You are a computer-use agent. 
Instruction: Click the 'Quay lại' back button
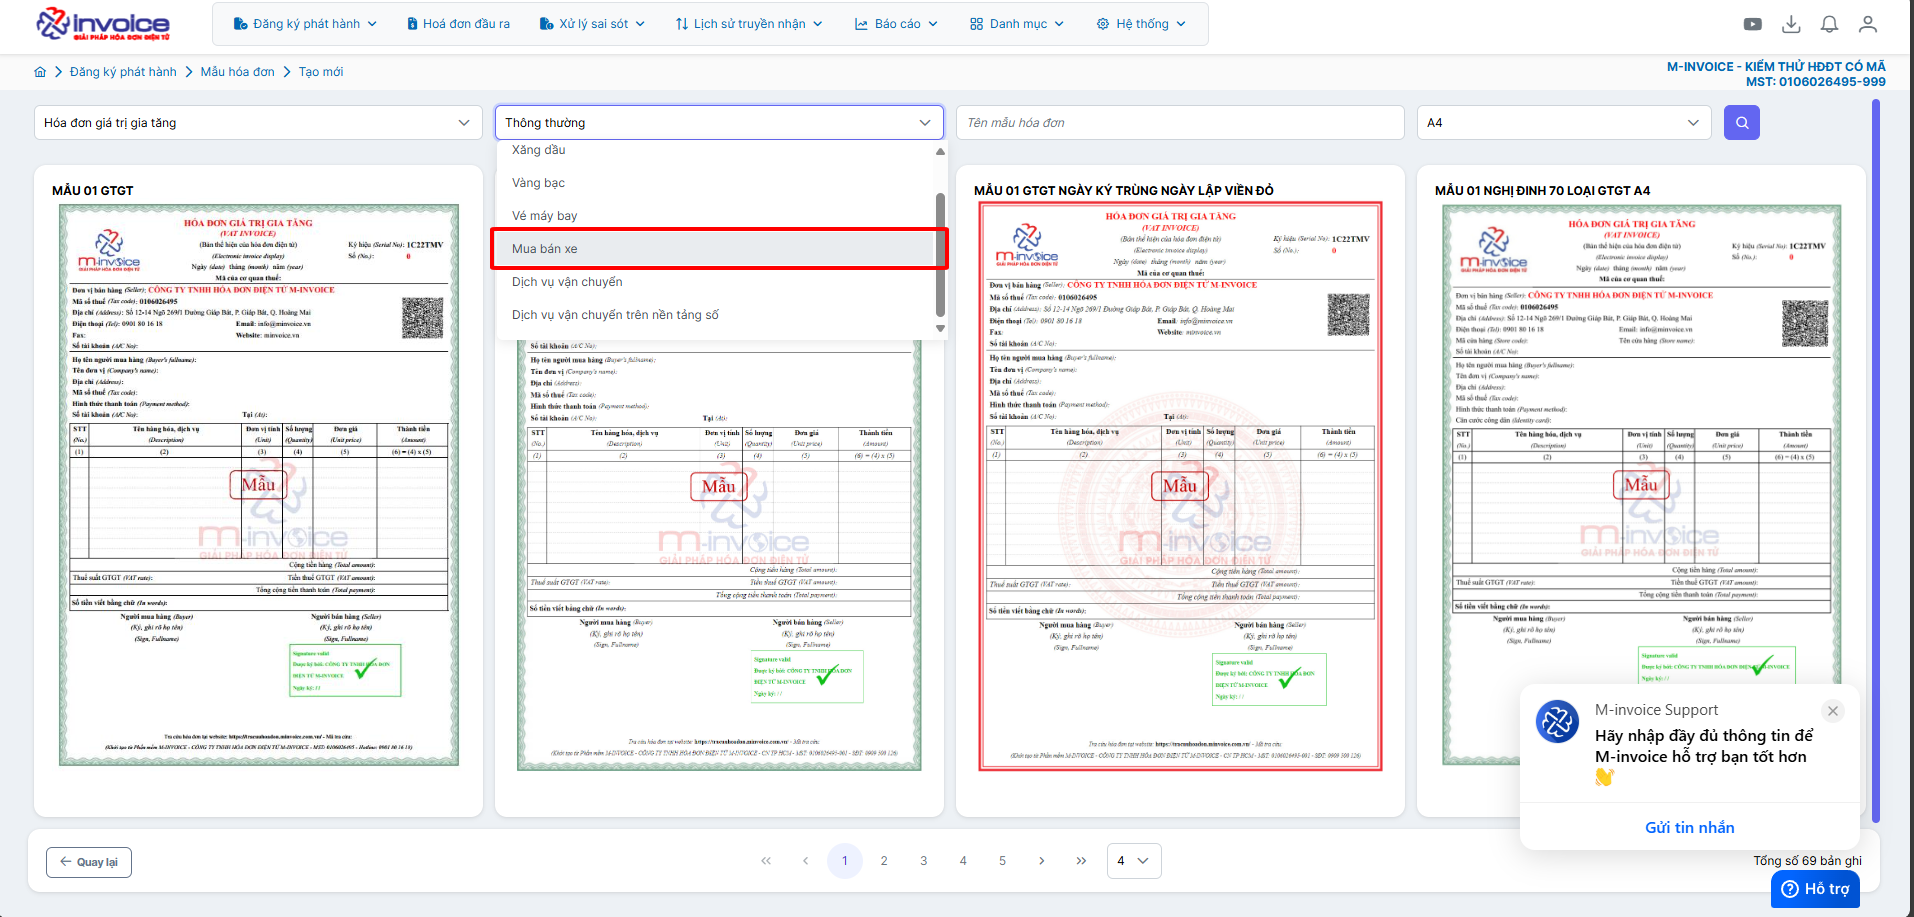89,862
